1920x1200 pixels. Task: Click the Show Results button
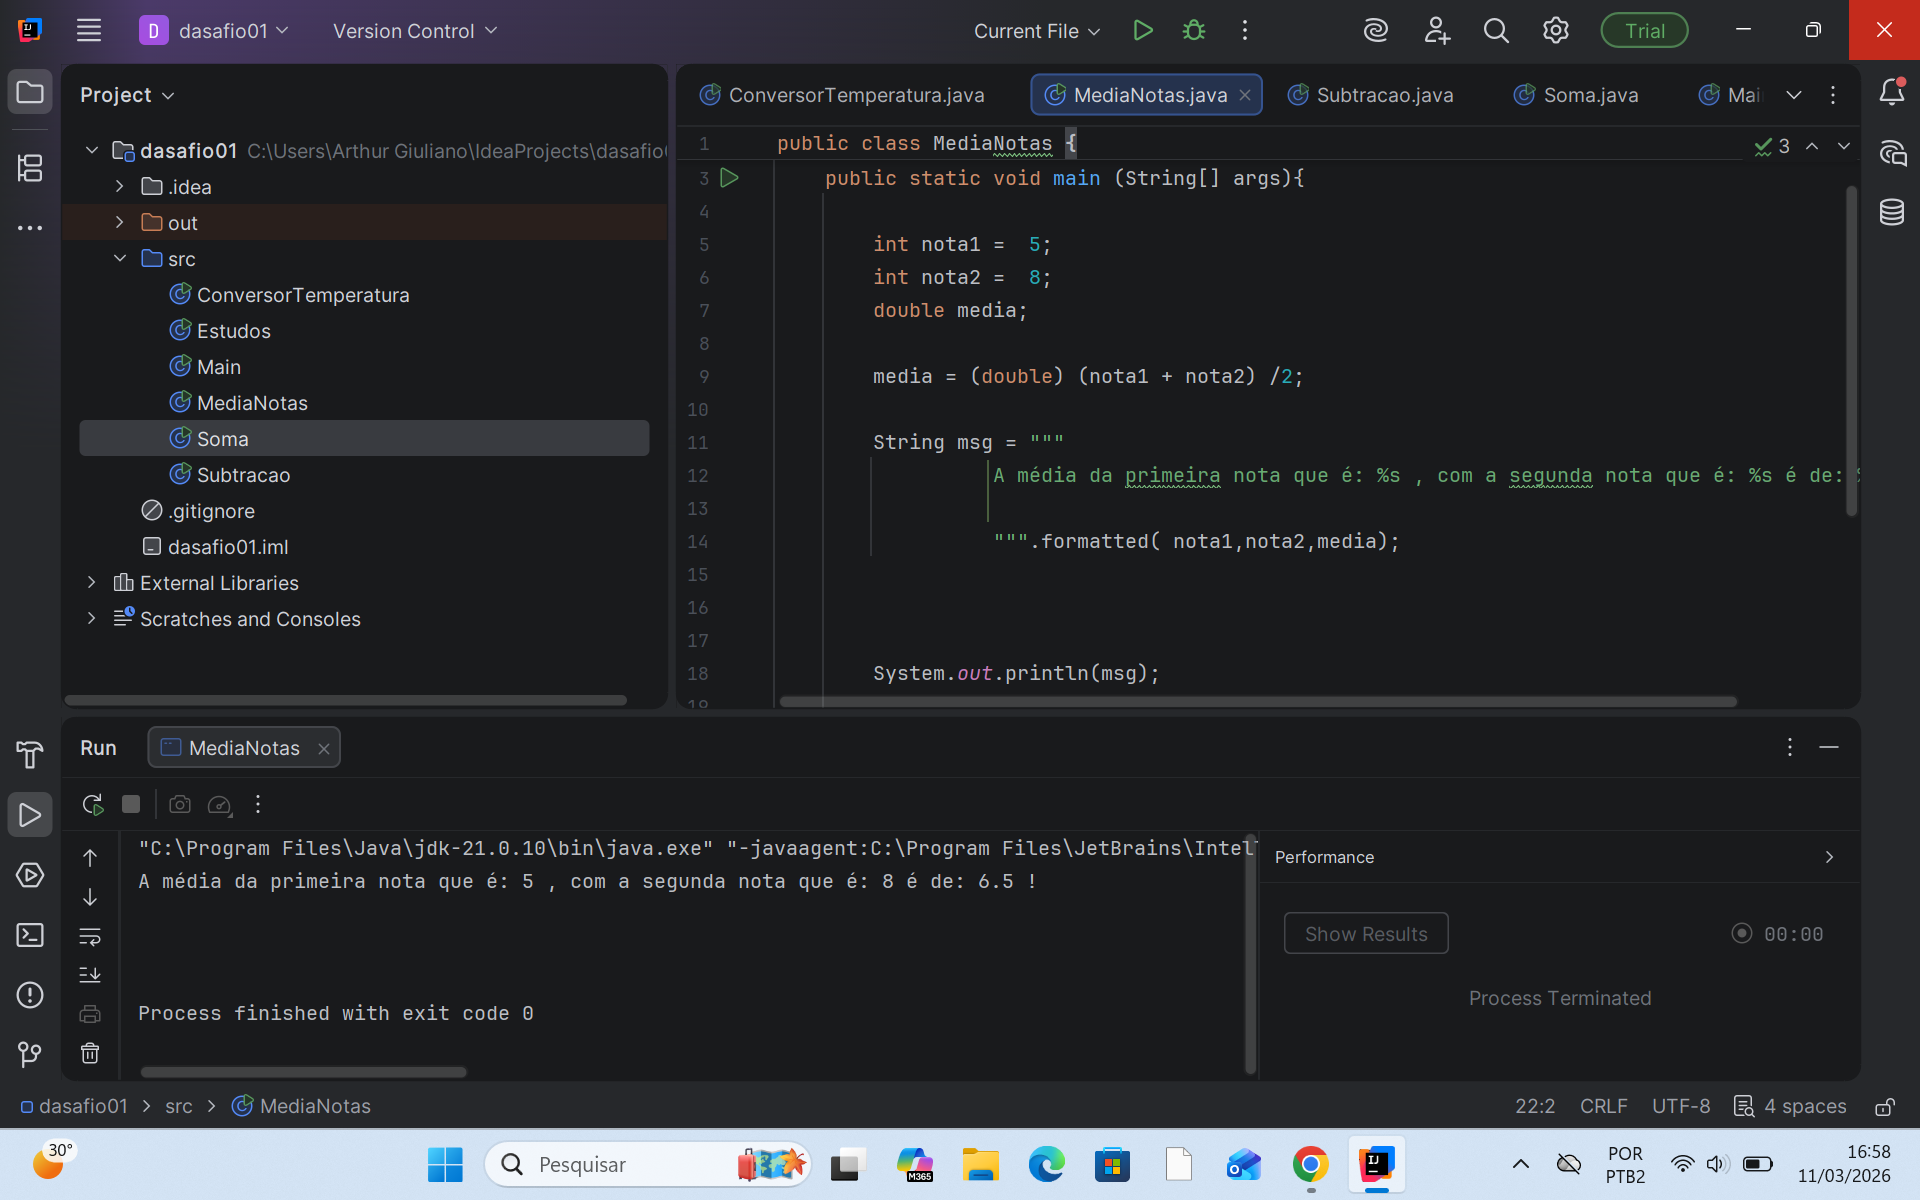click(x=1365, y=933)
